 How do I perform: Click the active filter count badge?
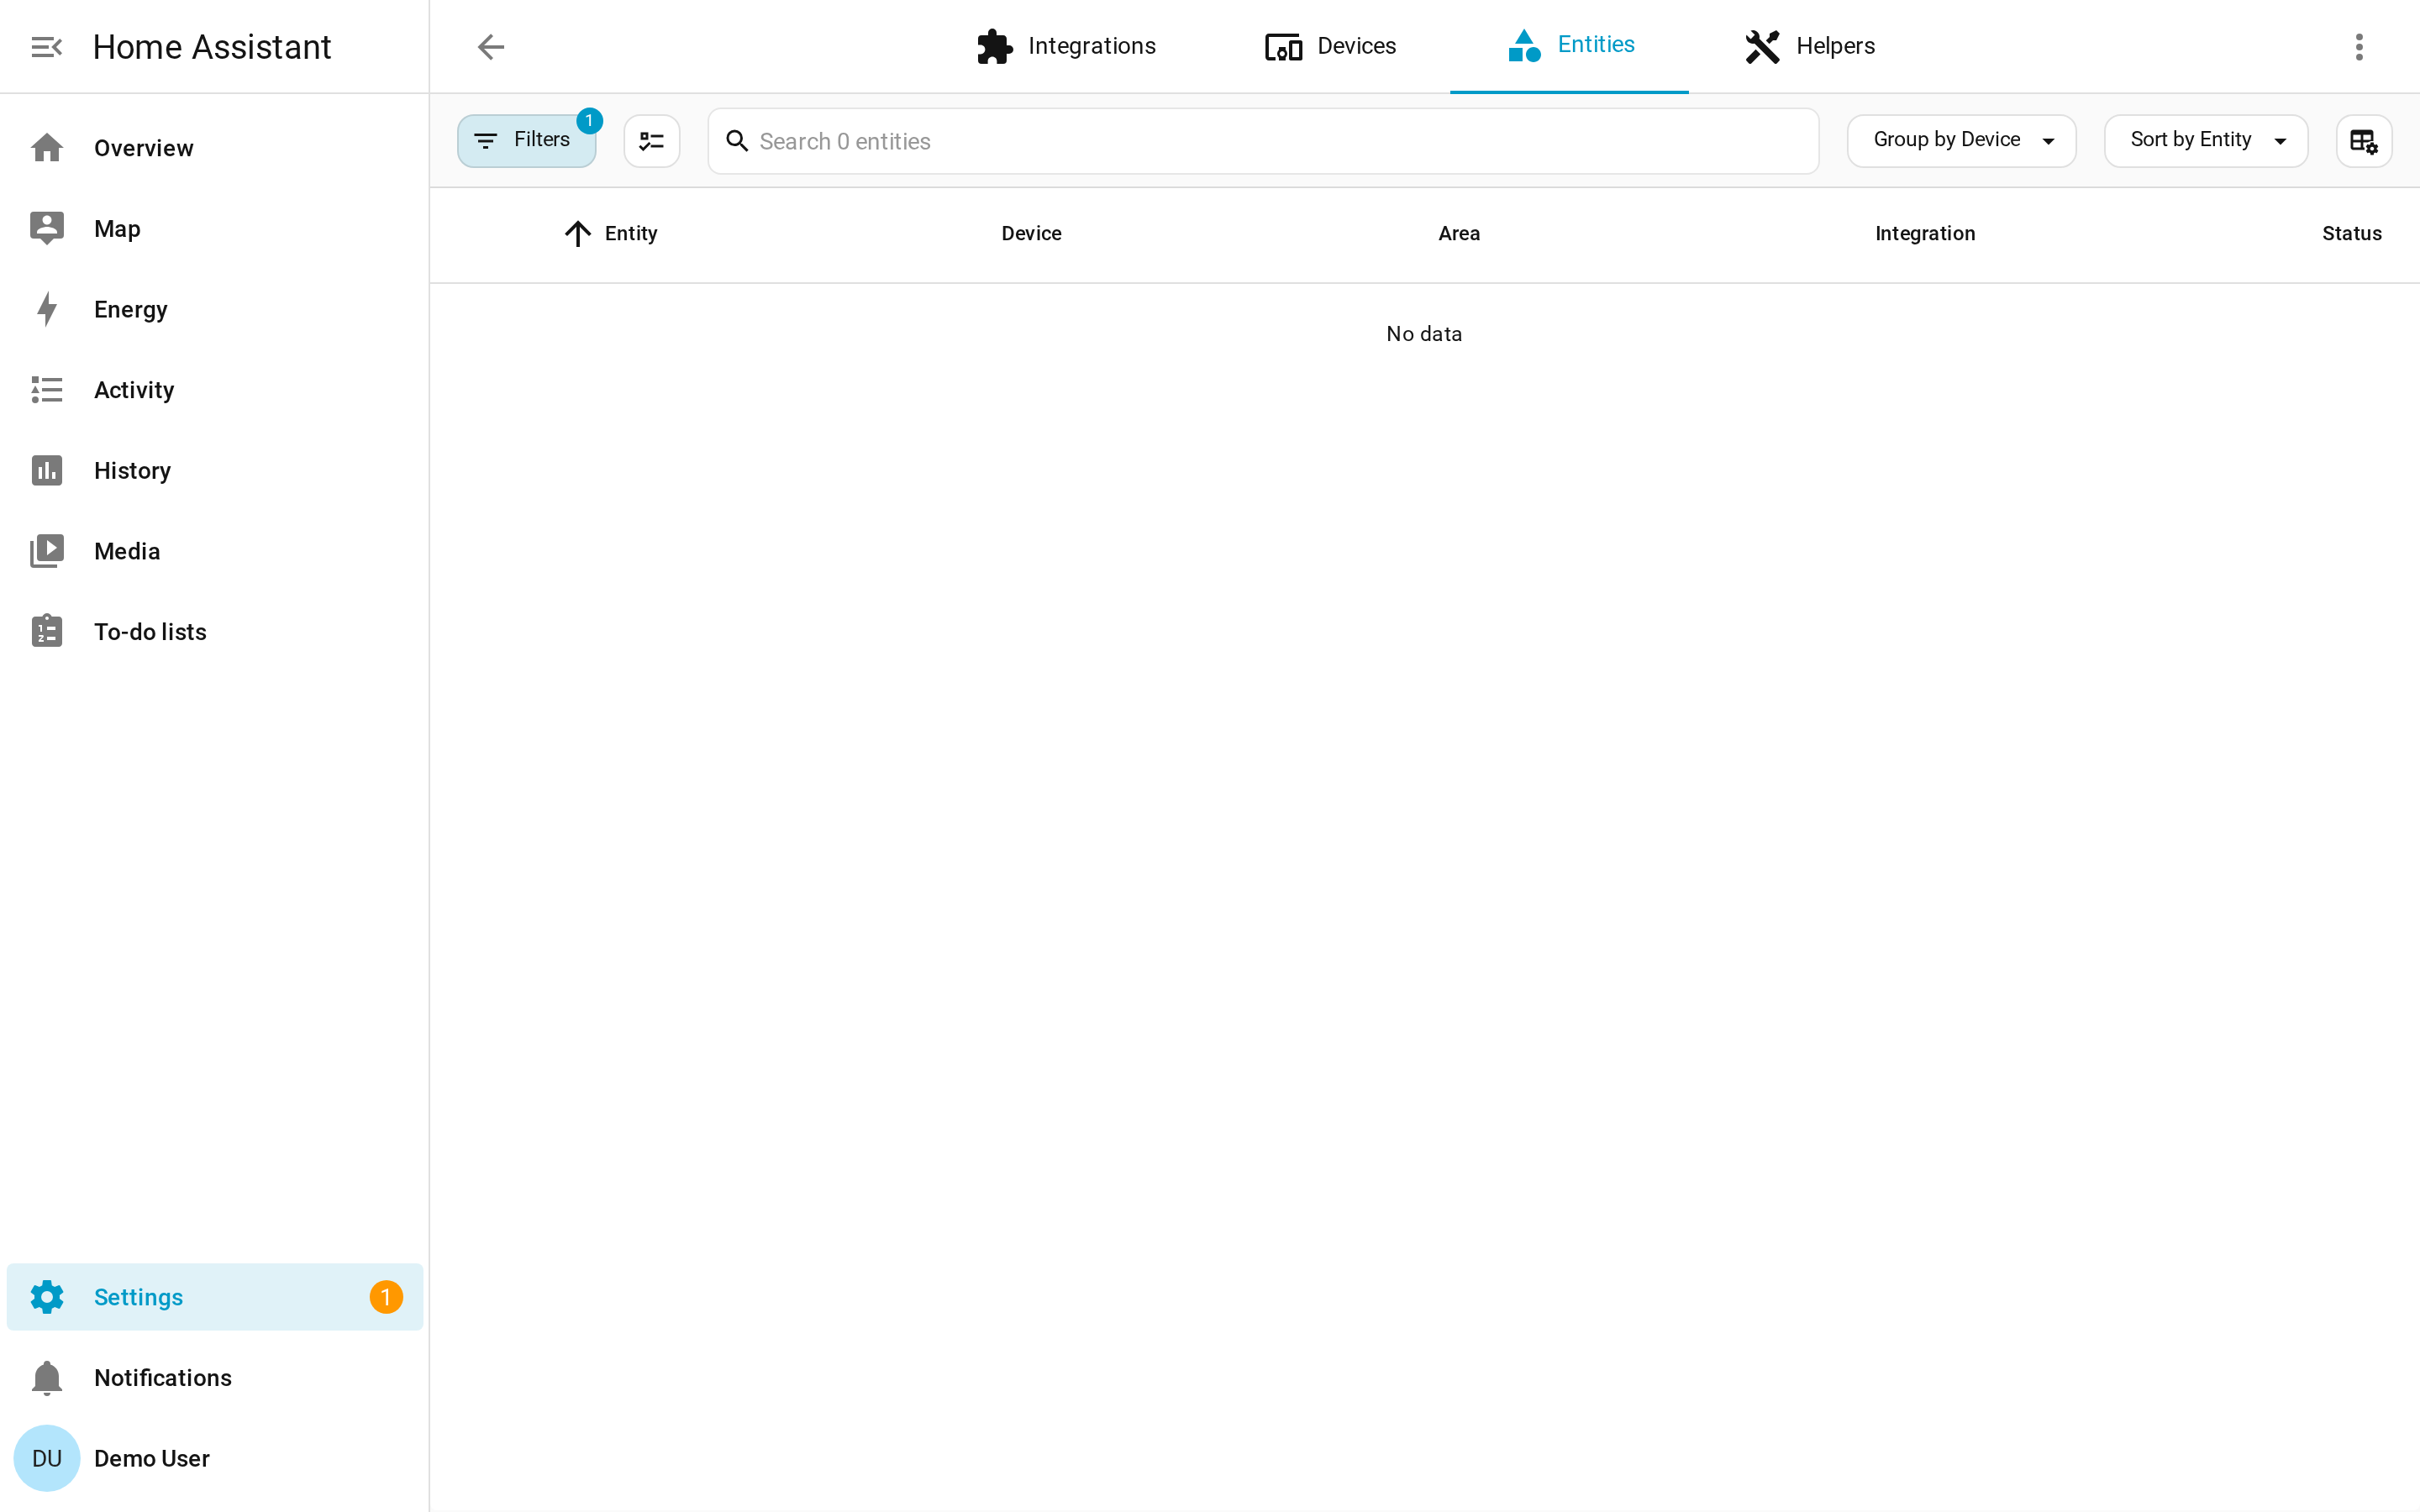[x=589, y=121]
